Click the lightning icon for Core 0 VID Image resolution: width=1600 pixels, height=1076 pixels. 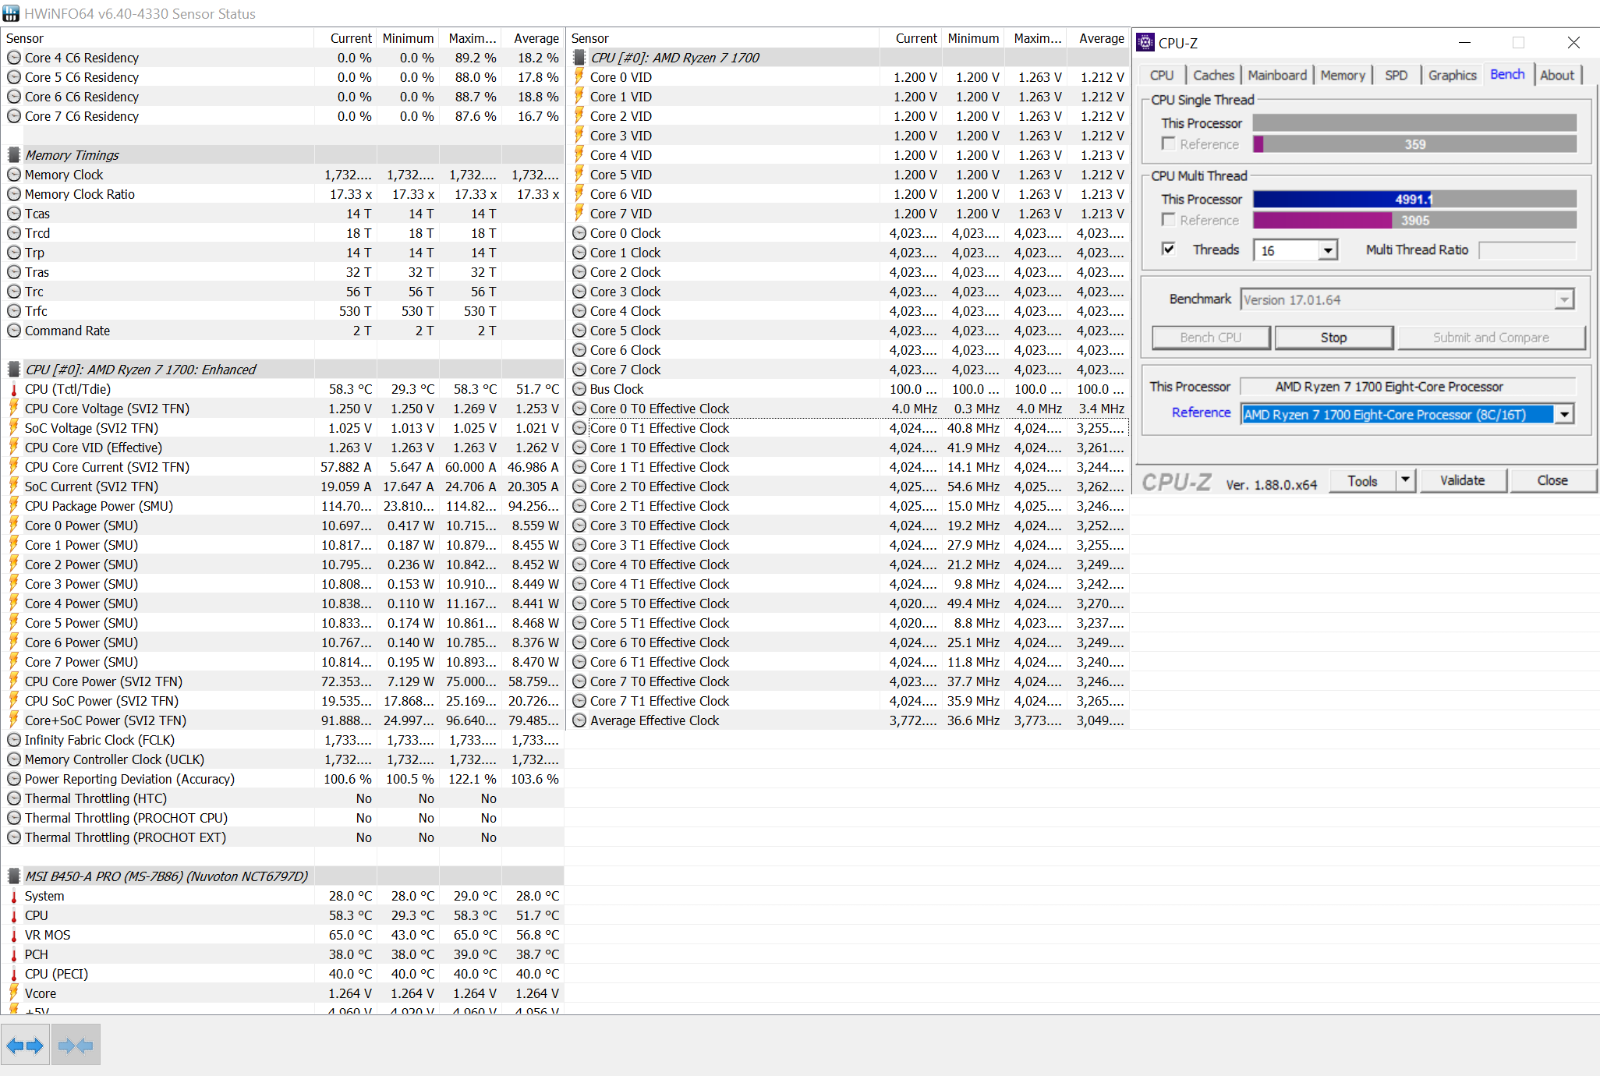tap(579, 77)
